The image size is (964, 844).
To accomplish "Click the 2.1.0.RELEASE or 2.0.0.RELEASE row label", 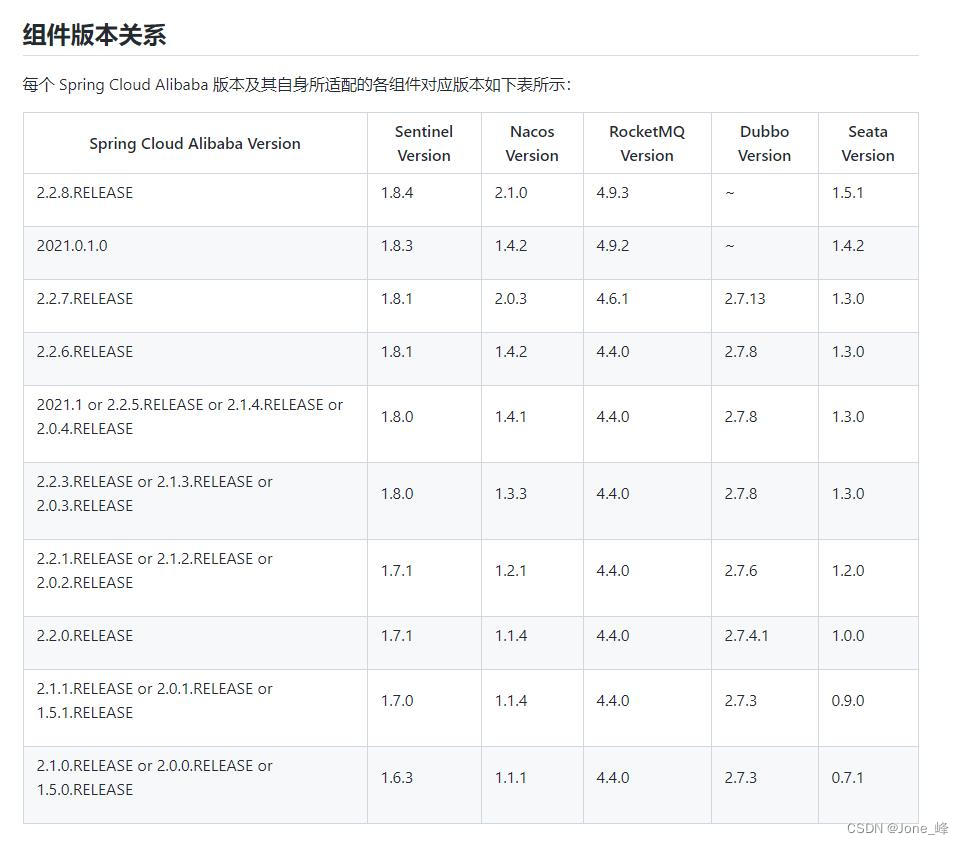I will coord(154,777).
